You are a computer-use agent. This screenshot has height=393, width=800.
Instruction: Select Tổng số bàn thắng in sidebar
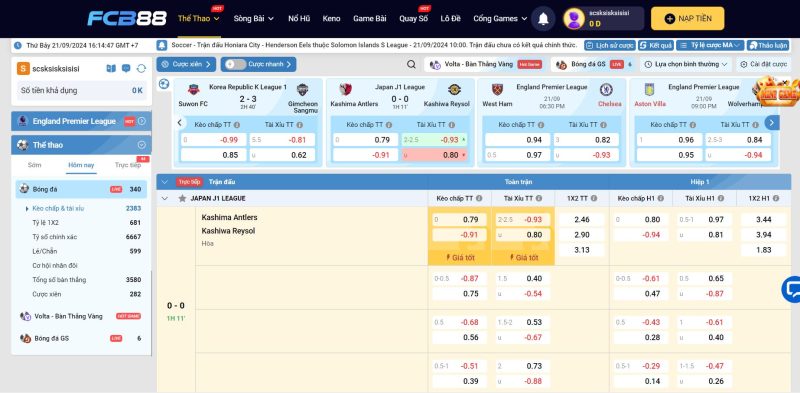tap(59, 280)
